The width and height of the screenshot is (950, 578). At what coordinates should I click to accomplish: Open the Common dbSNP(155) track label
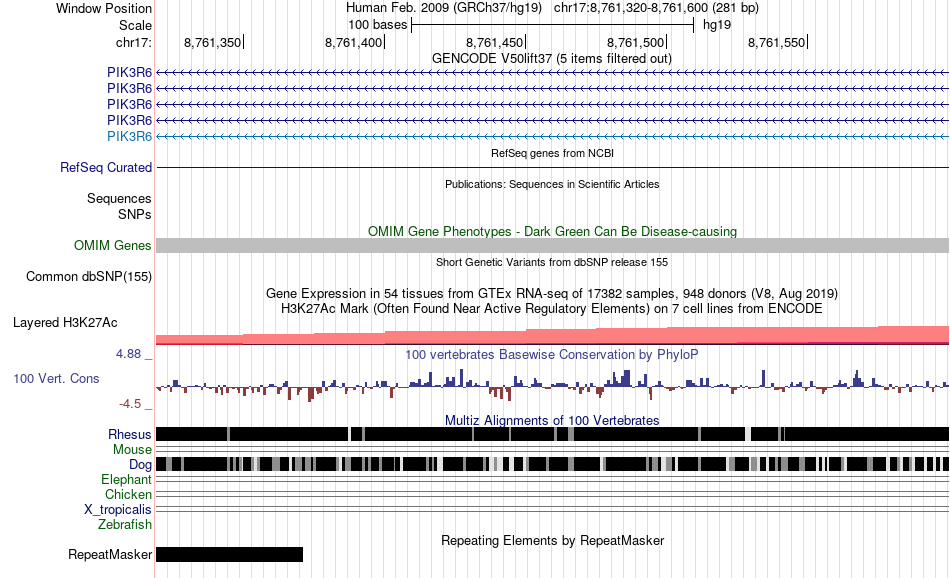pos(89,276)
